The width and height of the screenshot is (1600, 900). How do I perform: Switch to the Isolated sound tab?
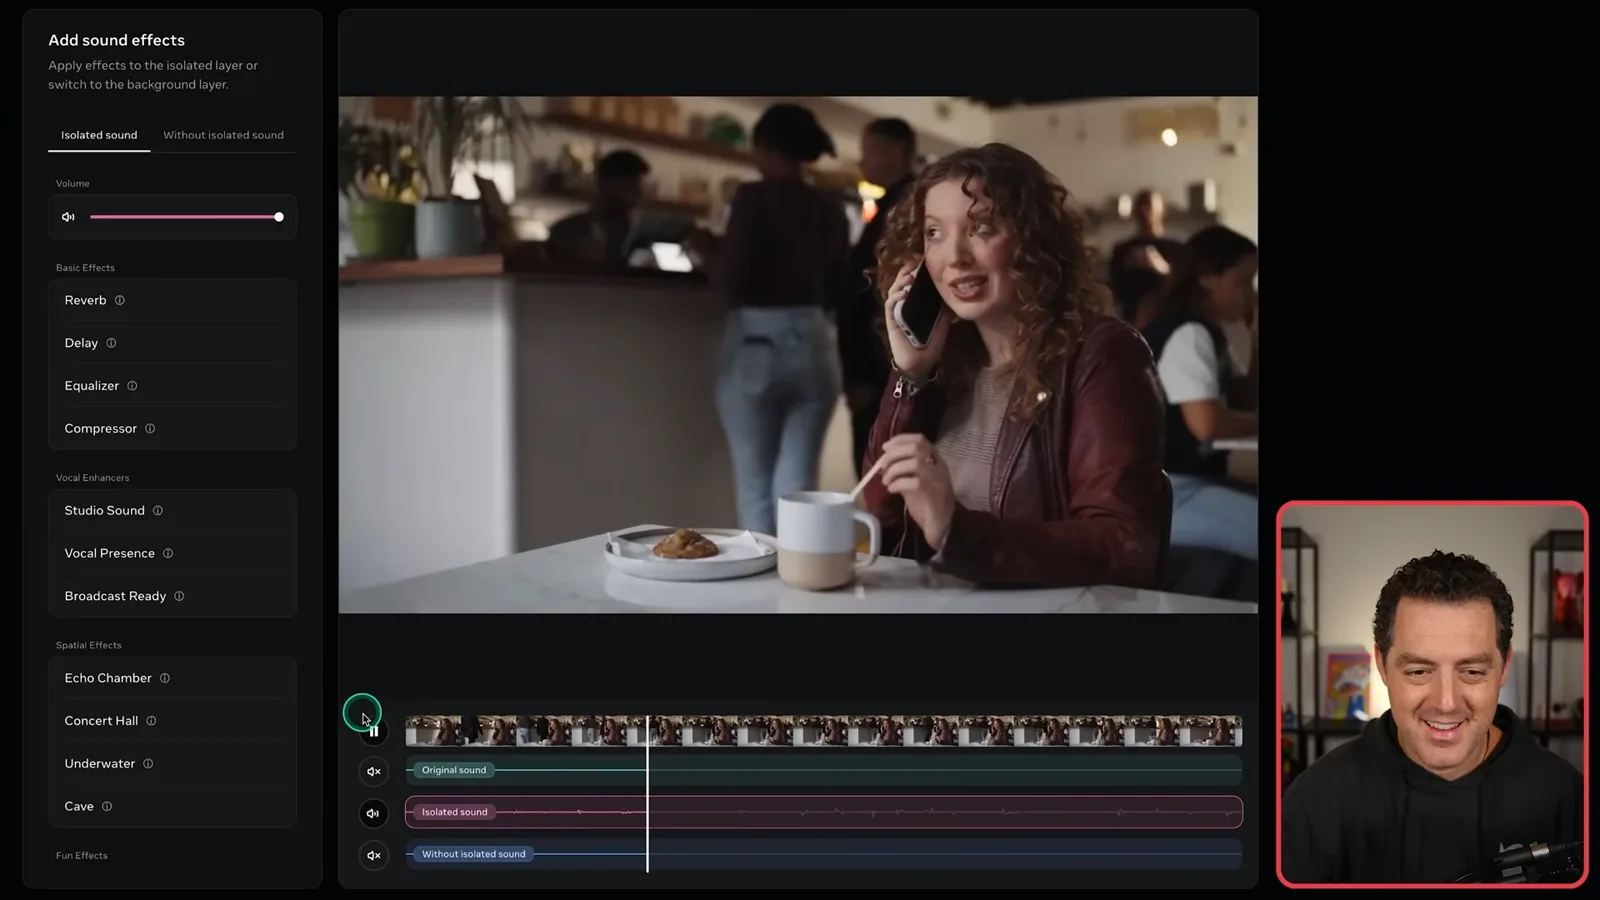pos(99,135)
